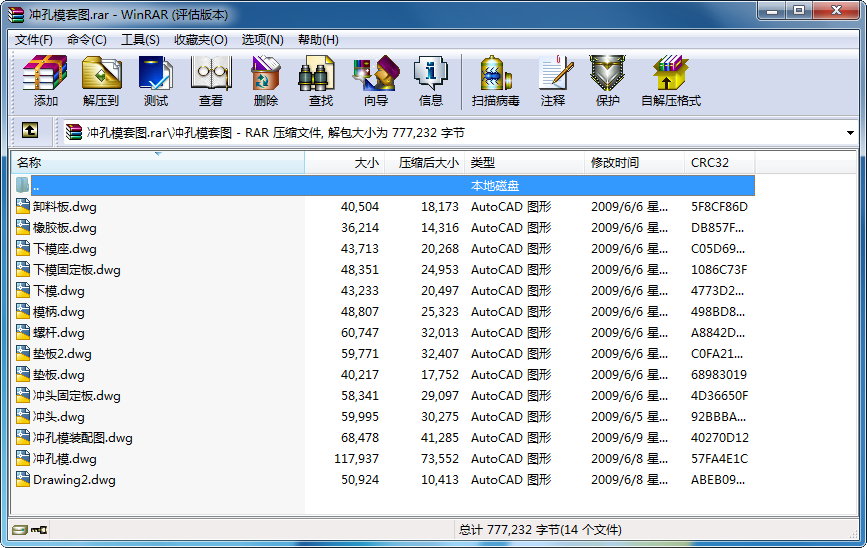
Task: Open the File (文件) menu
Action: tap(34, 40)
